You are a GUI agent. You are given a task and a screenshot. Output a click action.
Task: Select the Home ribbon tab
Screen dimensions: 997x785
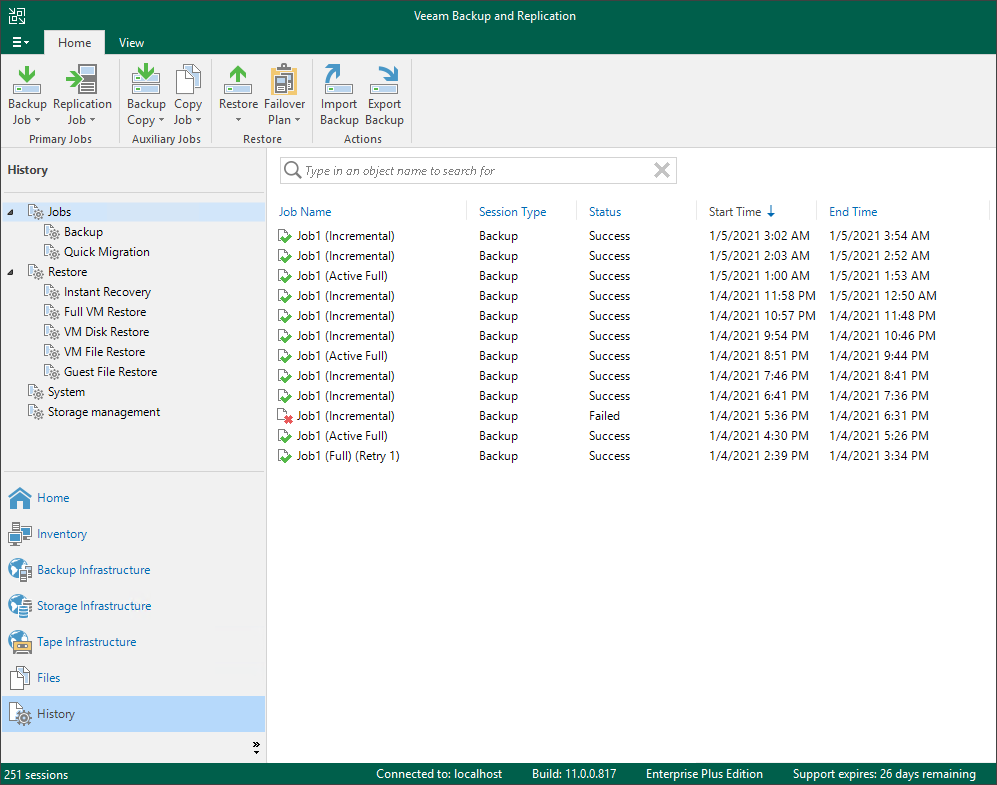click(x=75, y=43)
